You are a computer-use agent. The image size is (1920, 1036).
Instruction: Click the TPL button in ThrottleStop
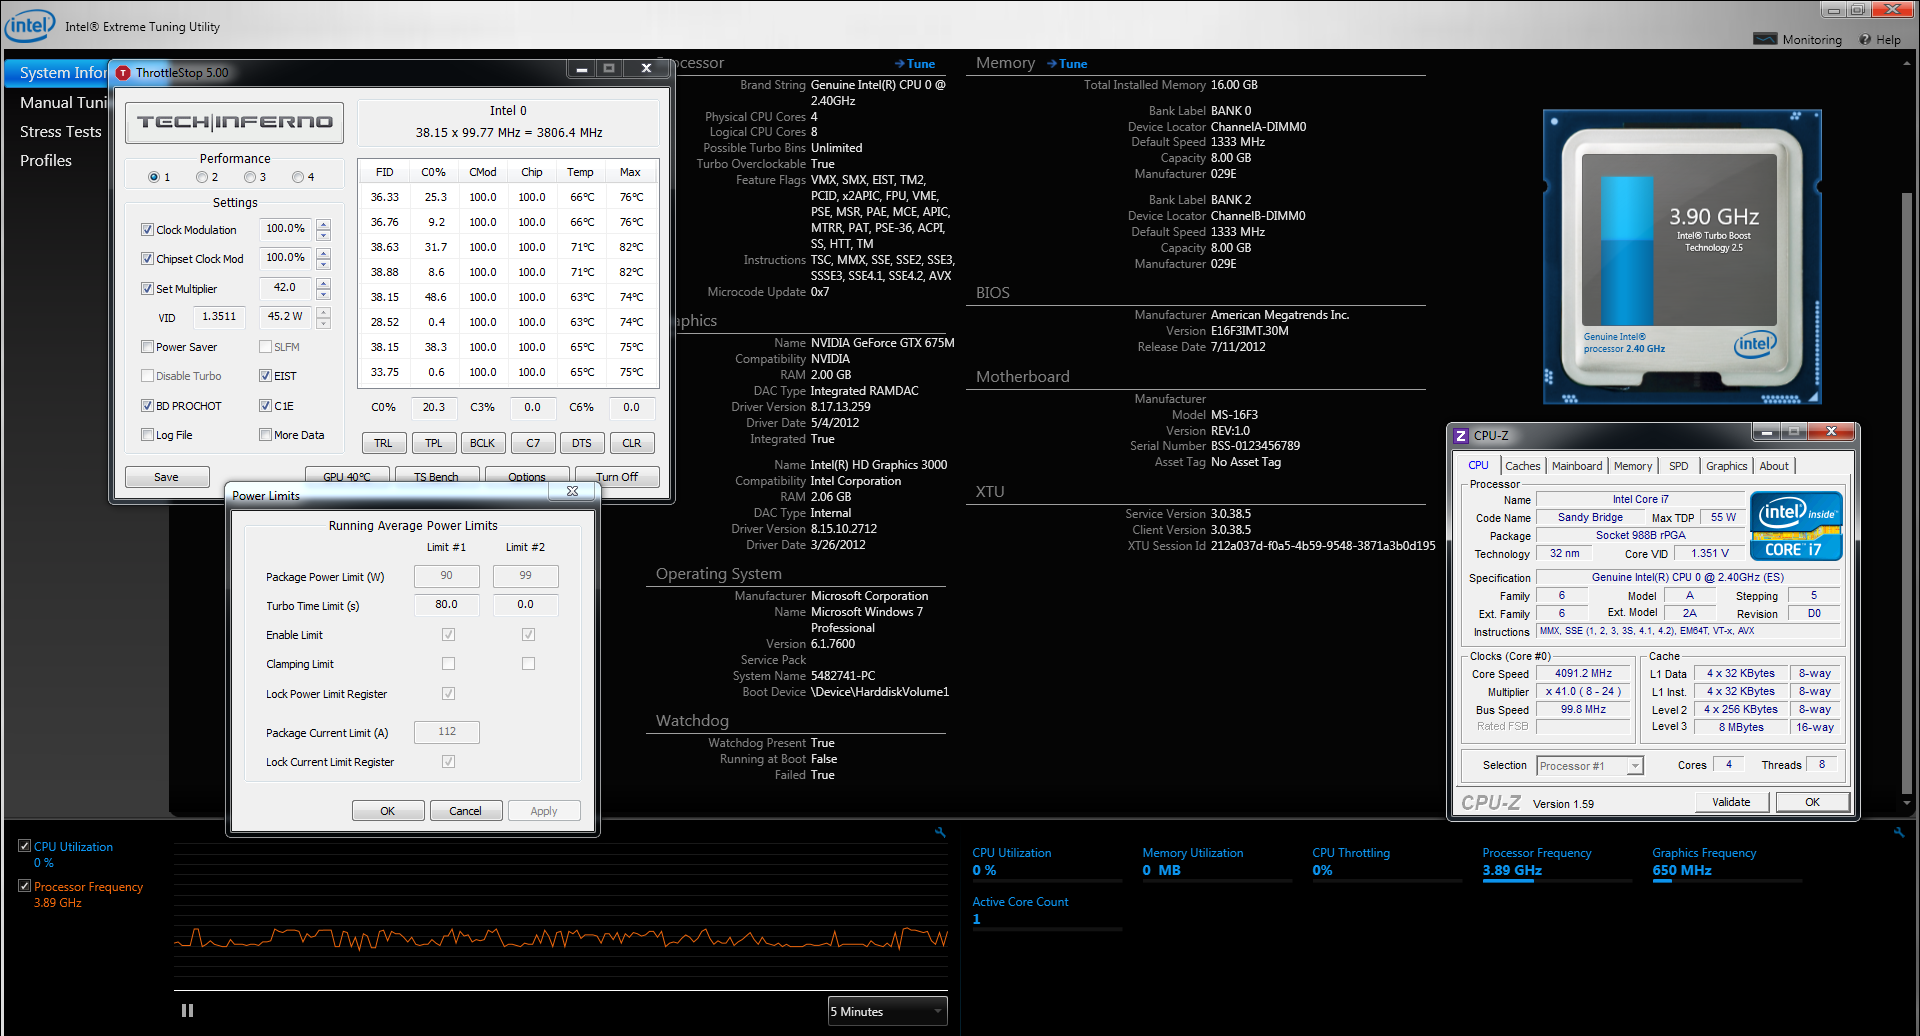(x=433, y=443)
